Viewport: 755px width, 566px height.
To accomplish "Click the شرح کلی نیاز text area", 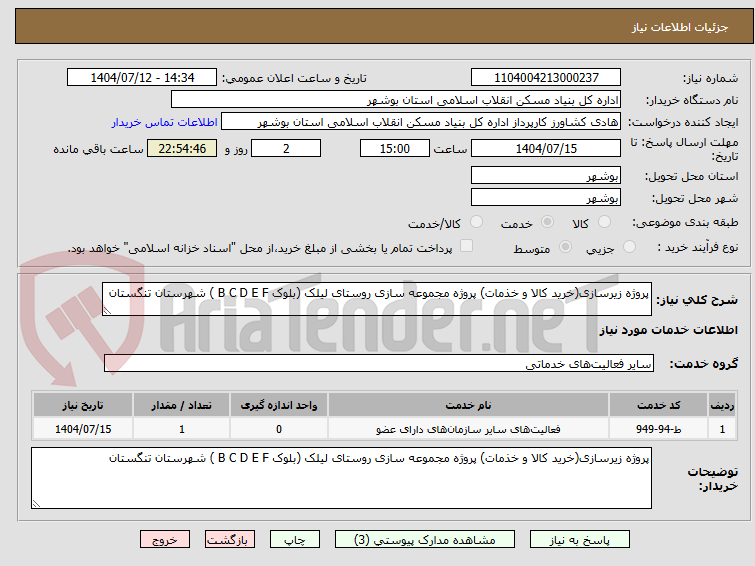I will [377, 299].
